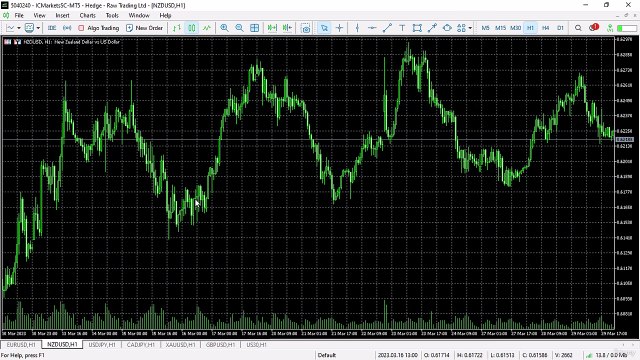Select the H1 timeframe button
The image size is (640, 360).
click(530, 28)
